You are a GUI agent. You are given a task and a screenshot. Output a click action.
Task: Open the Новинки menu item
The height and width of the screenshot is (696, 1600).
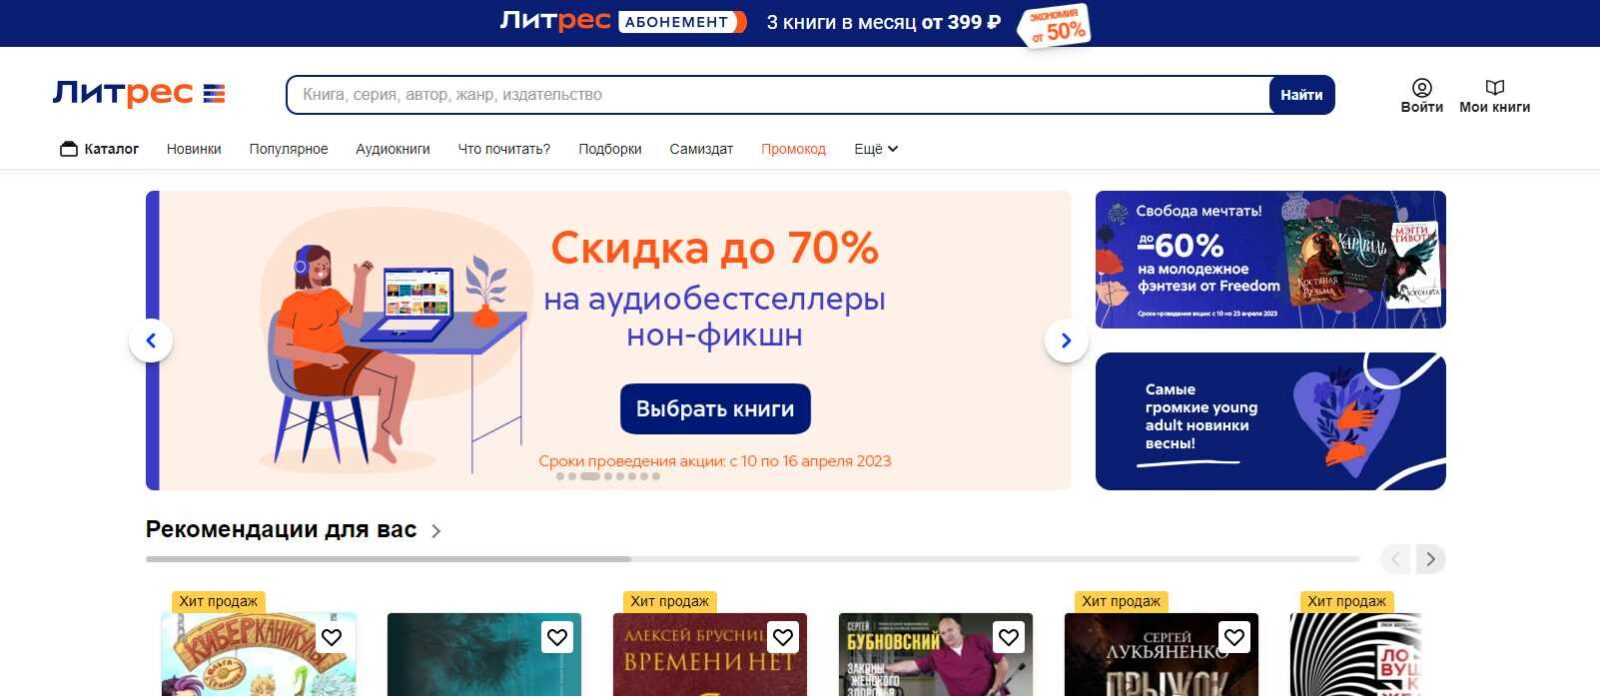[x=194, y=149]
